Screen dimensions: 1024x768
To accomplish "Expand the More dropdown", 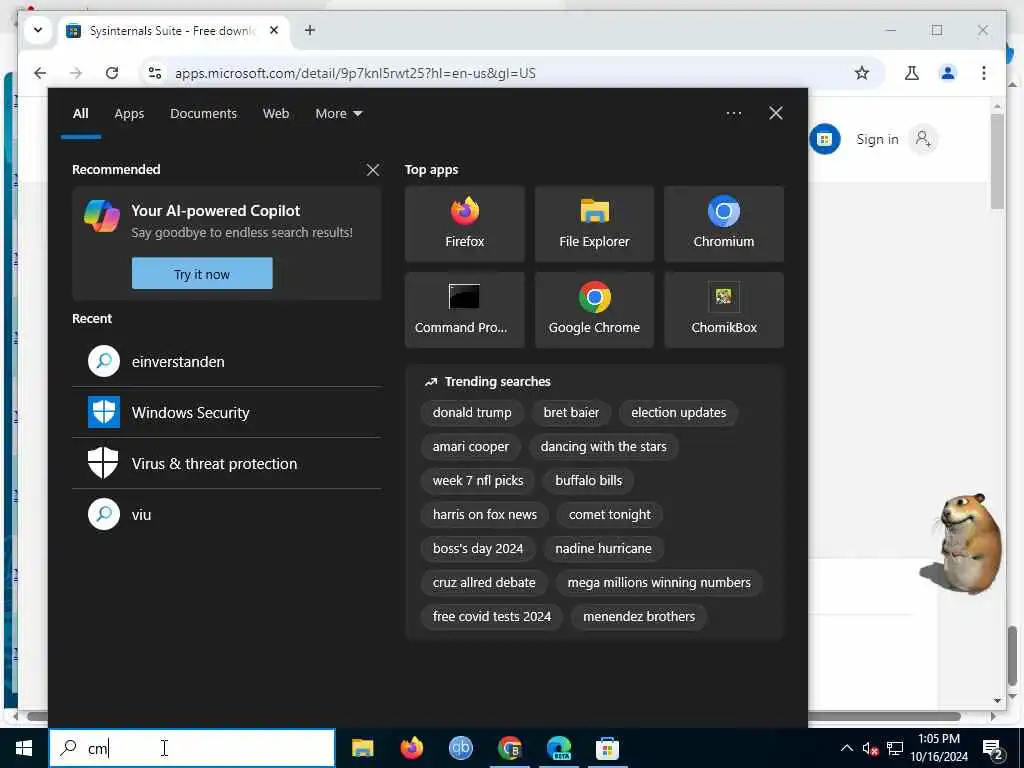I will 338,114.
